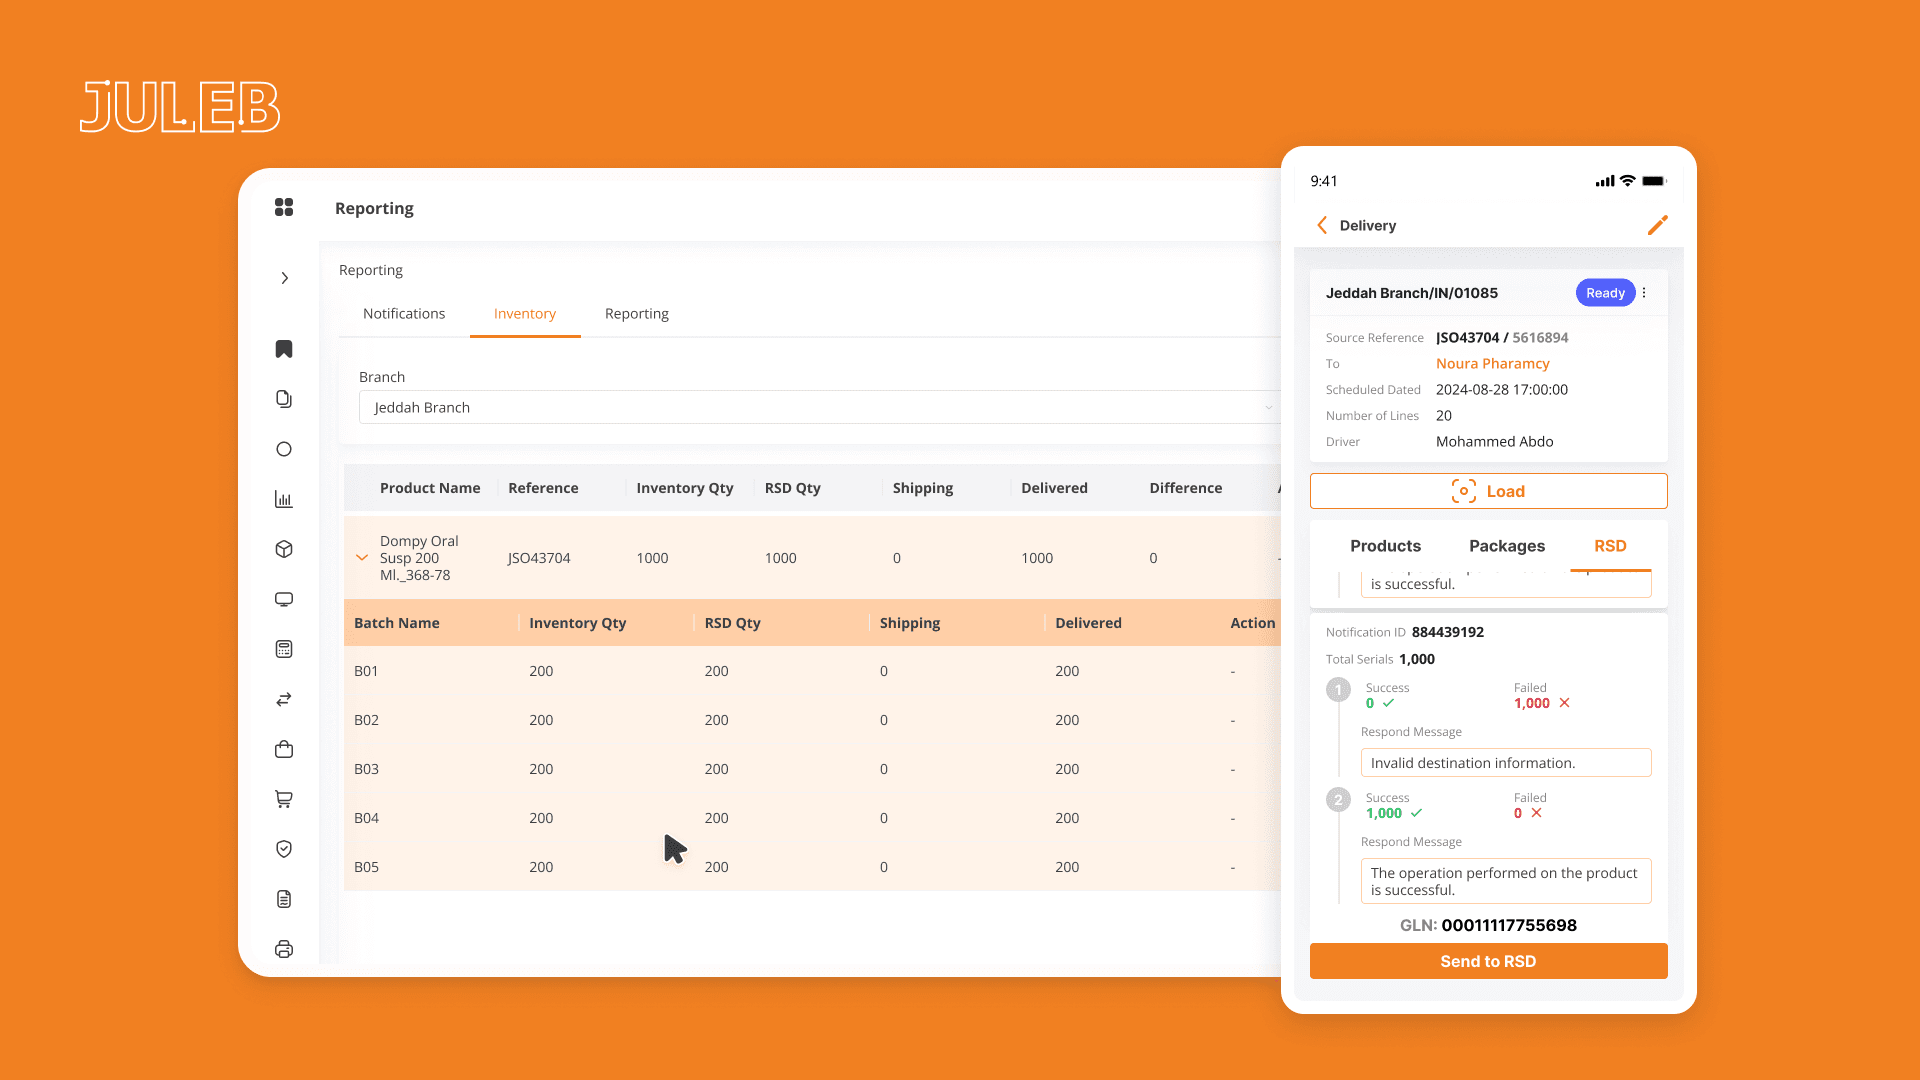This screenshot has width=1920, height=1080.
Task: Tap the pencil edit icon on Delivery
Action: pyautogui.click(x=1657, y=225)
